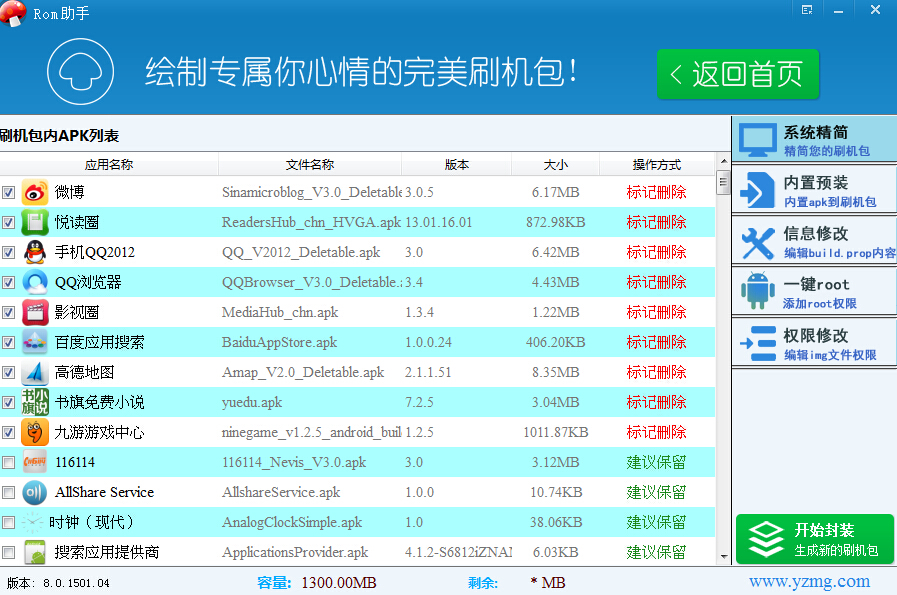Click the list arrow icon of 权限修改
The height and width of the screenshot is (595, 897).
[x=757, y=343]
